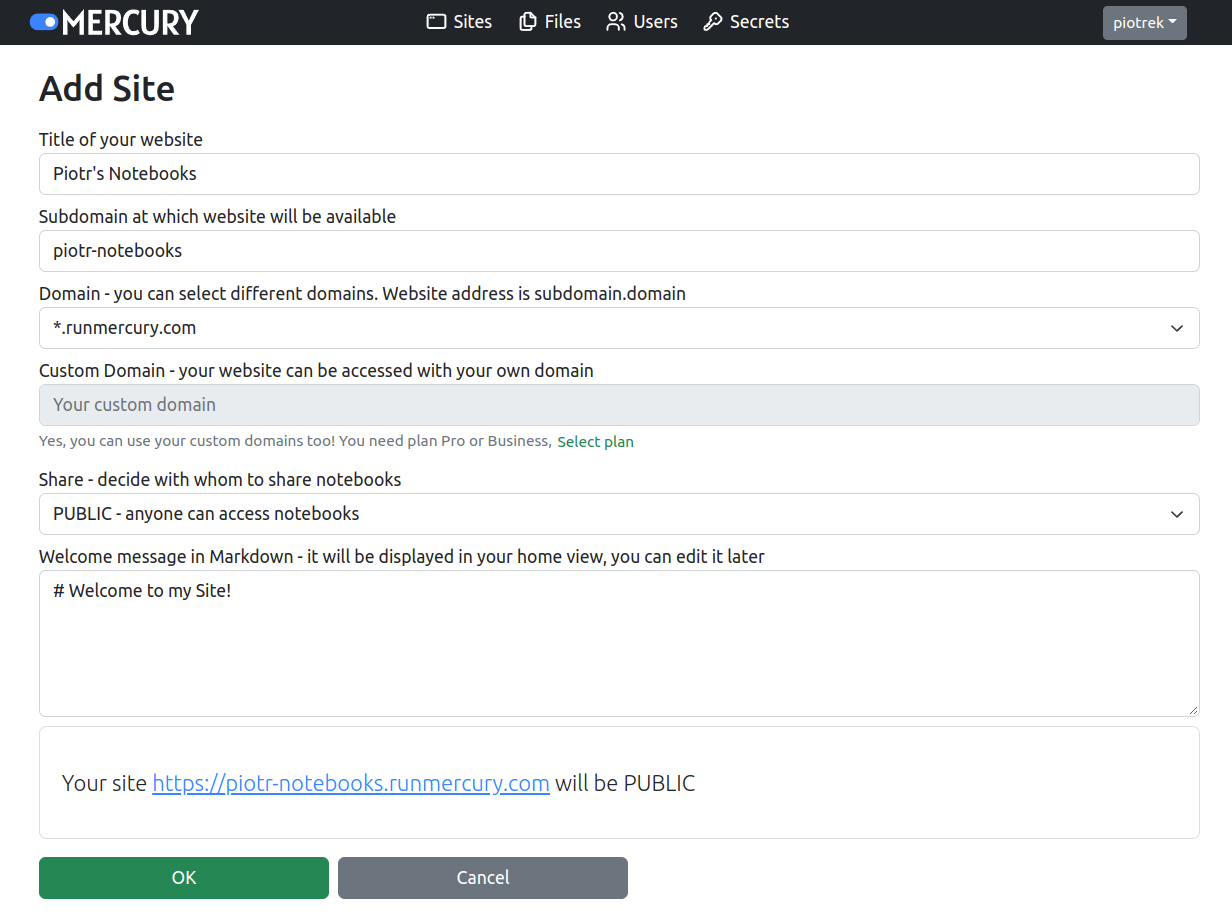The height and width of the screenshot is (921, 1232).
Task: Click the textarea resize handle
Action: pyautogui.click(x=1193, y=710)
